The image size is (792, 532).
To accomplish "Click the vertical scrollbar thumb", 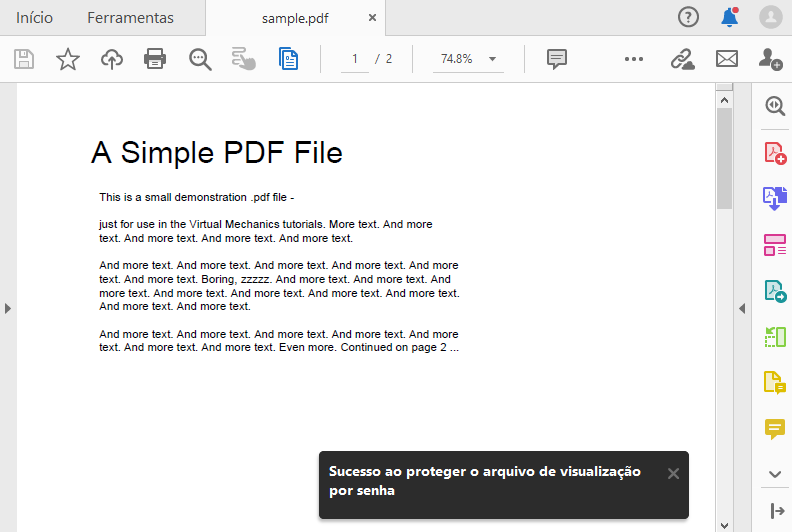I will coord(724,158).
